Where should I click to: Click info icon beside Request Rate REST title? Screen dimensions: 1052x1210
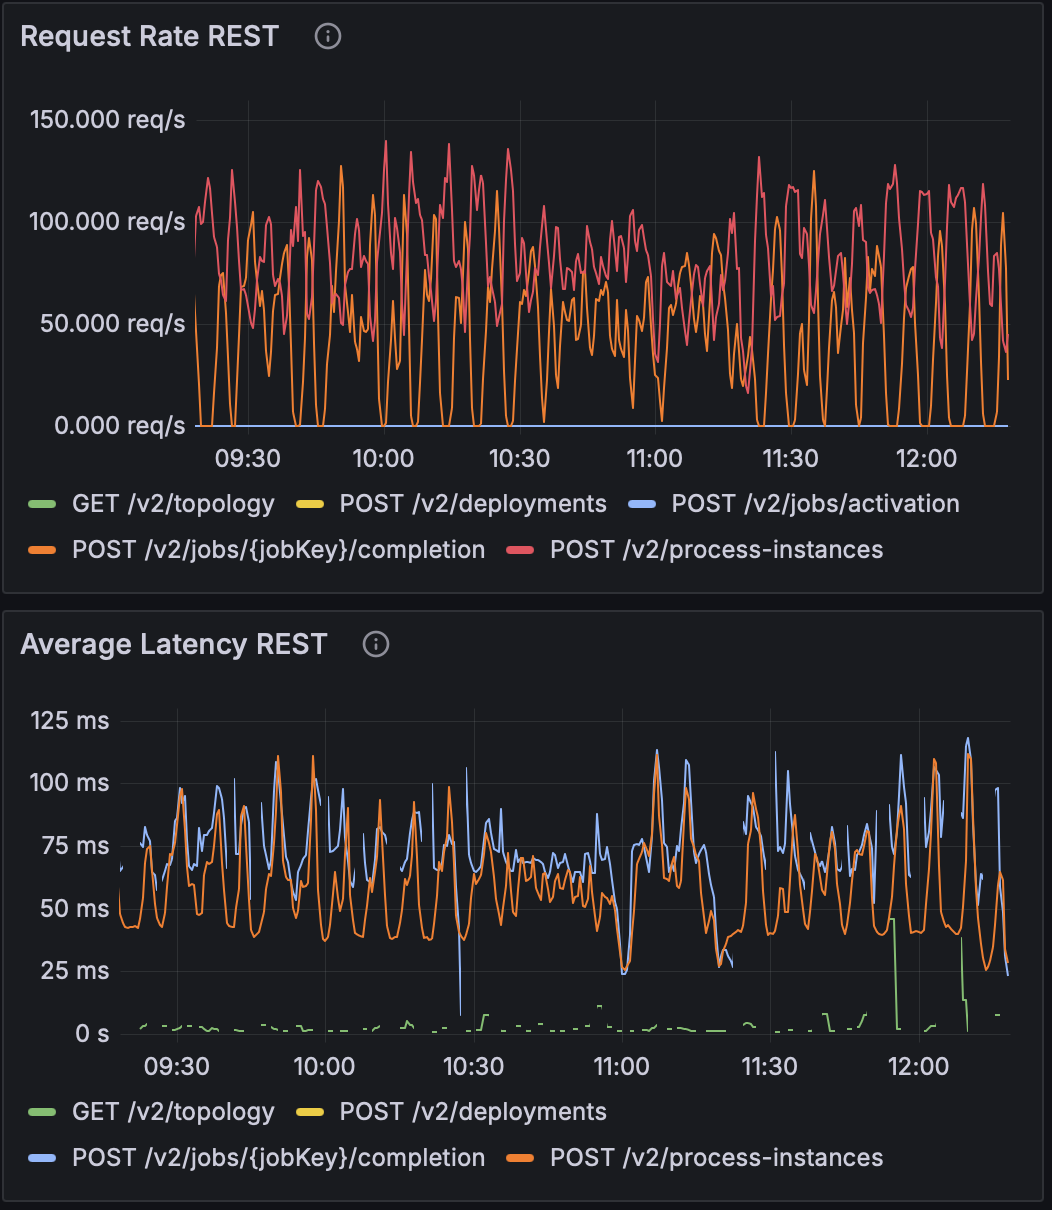tap(328, 37)
